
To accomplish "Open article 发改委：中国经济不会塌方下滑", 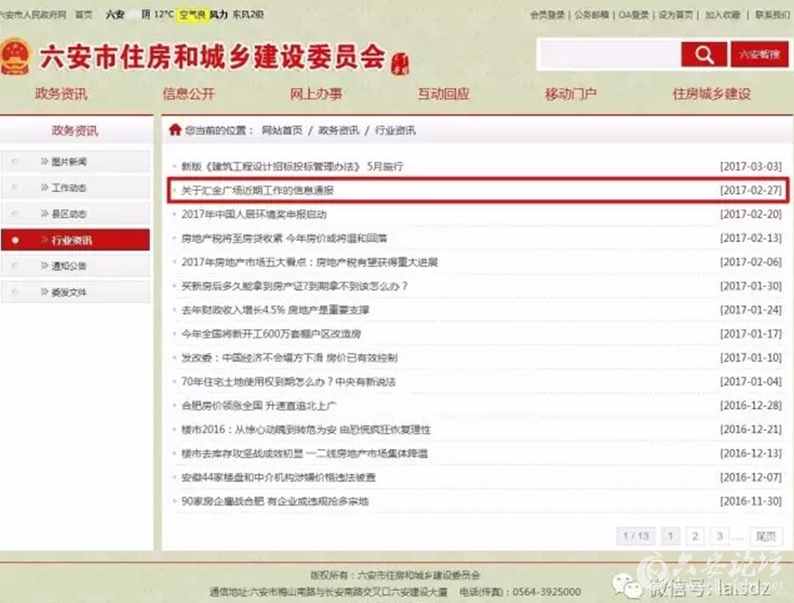I will (289, 358).
